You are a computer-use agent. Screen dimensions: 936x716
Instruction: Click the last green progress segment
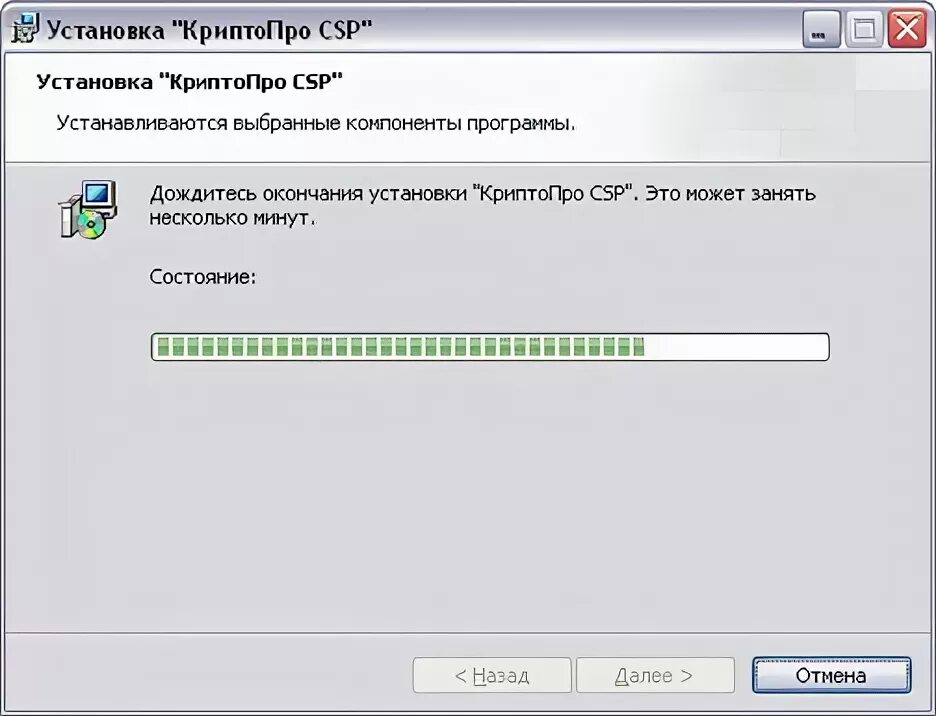click(x=639, y=346)
